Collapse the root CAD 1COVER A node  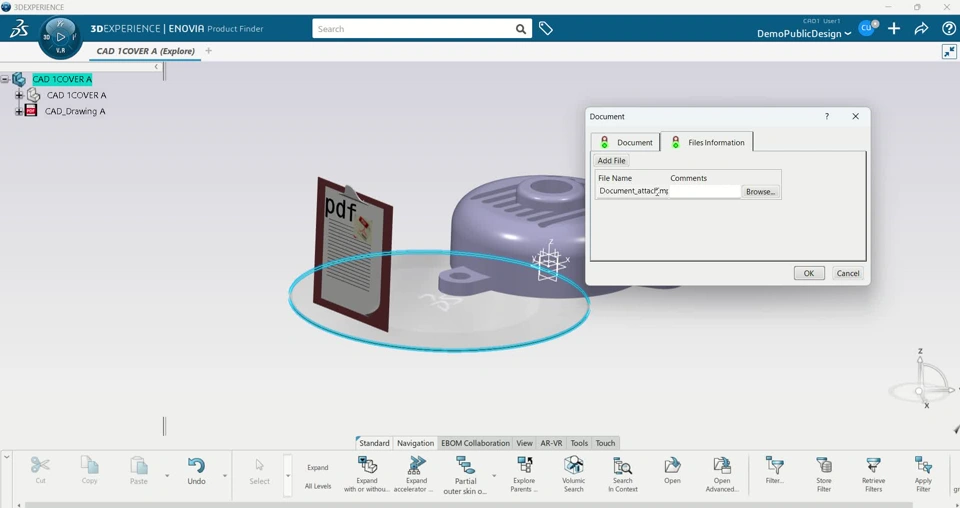point(5,79)
